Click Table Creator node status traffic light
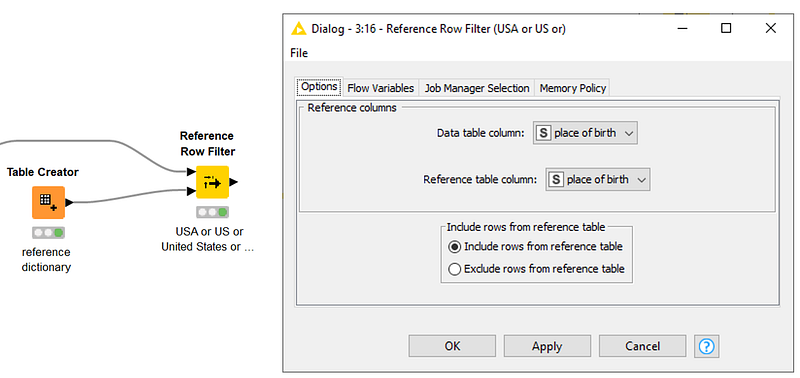The height and width of the screenshot is (378, 800). [48, 233]
